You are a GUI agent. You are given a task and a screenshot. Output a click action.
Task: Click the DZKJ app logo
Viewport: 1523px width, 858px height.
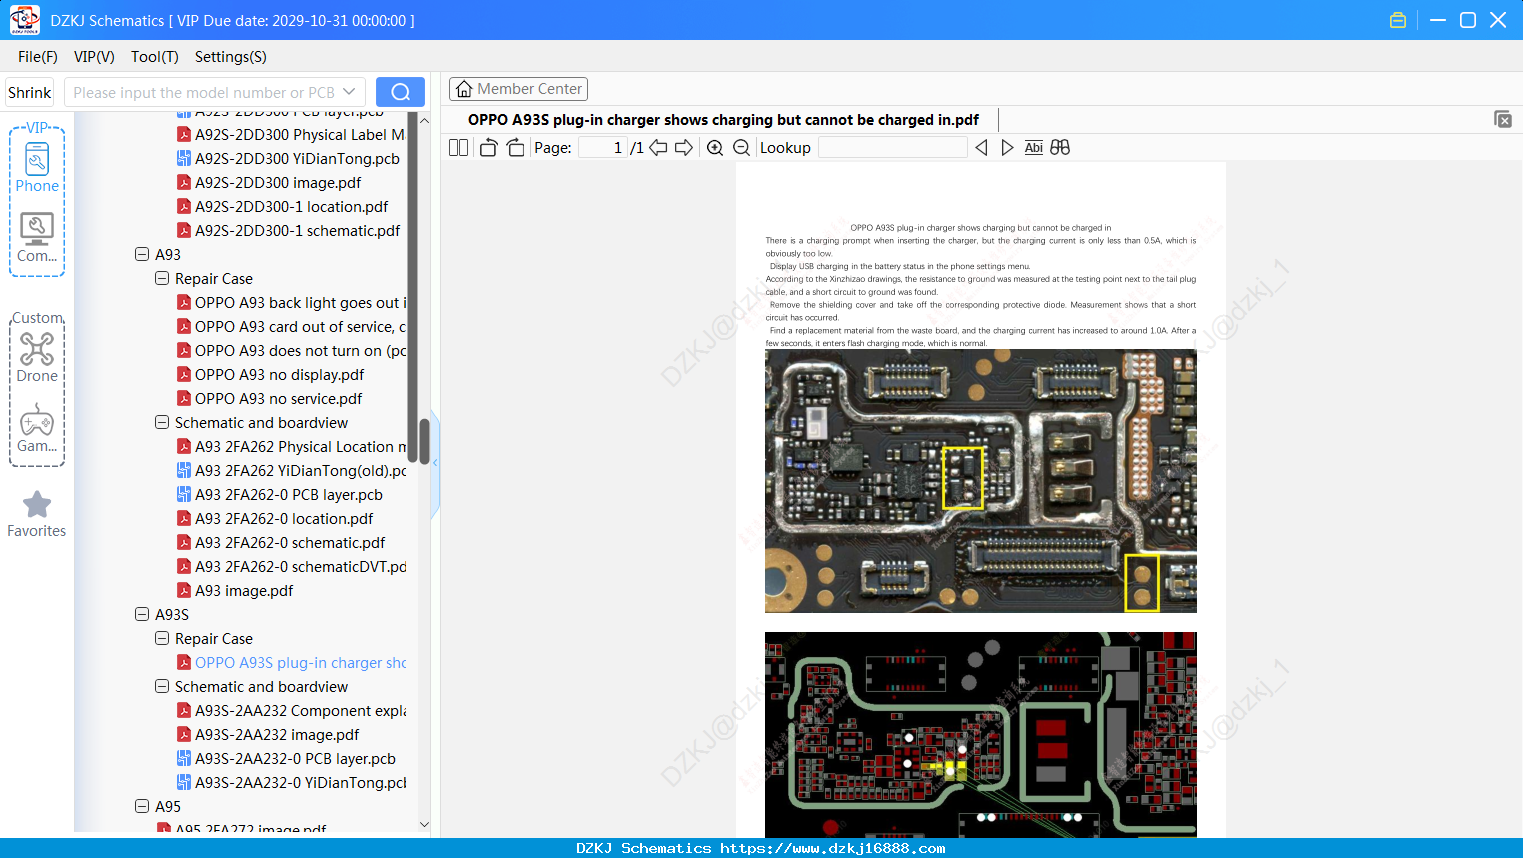[x=24, y=20]
